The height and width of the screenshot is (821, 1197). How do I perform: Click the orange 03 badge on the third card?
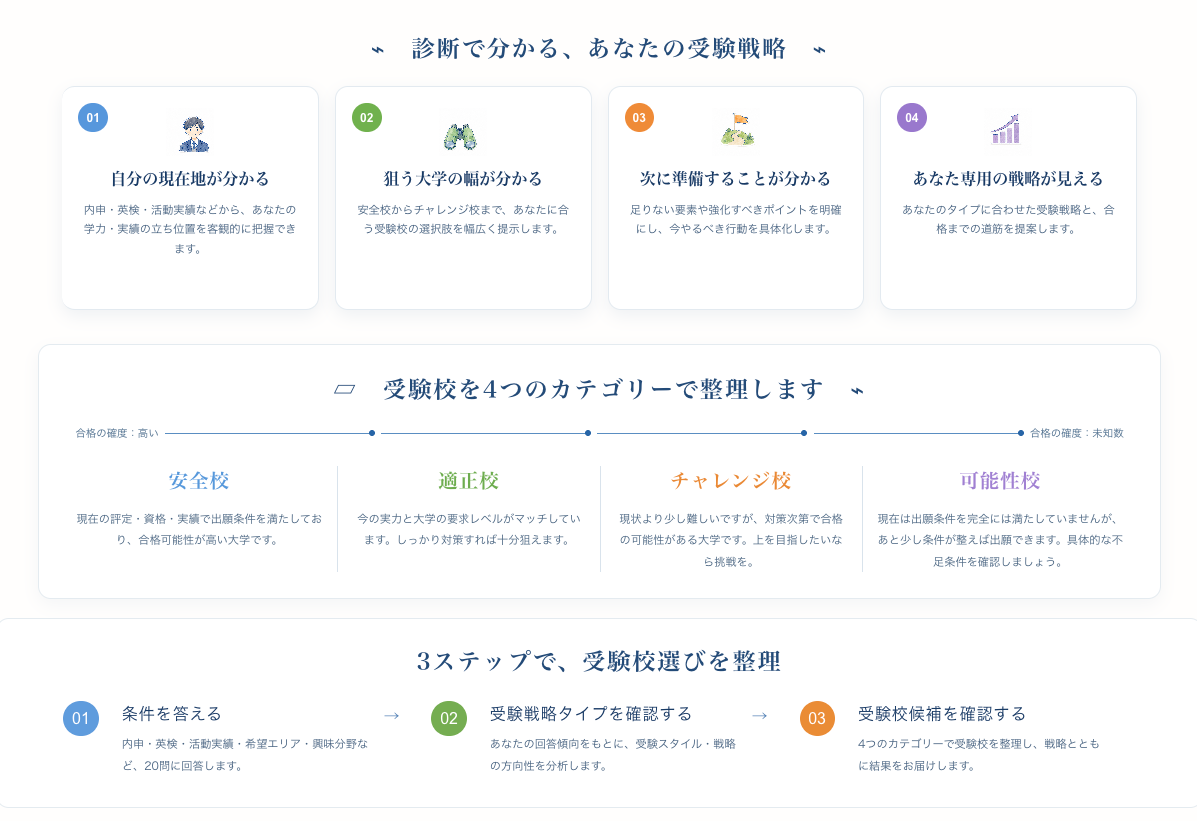[639, 118]
